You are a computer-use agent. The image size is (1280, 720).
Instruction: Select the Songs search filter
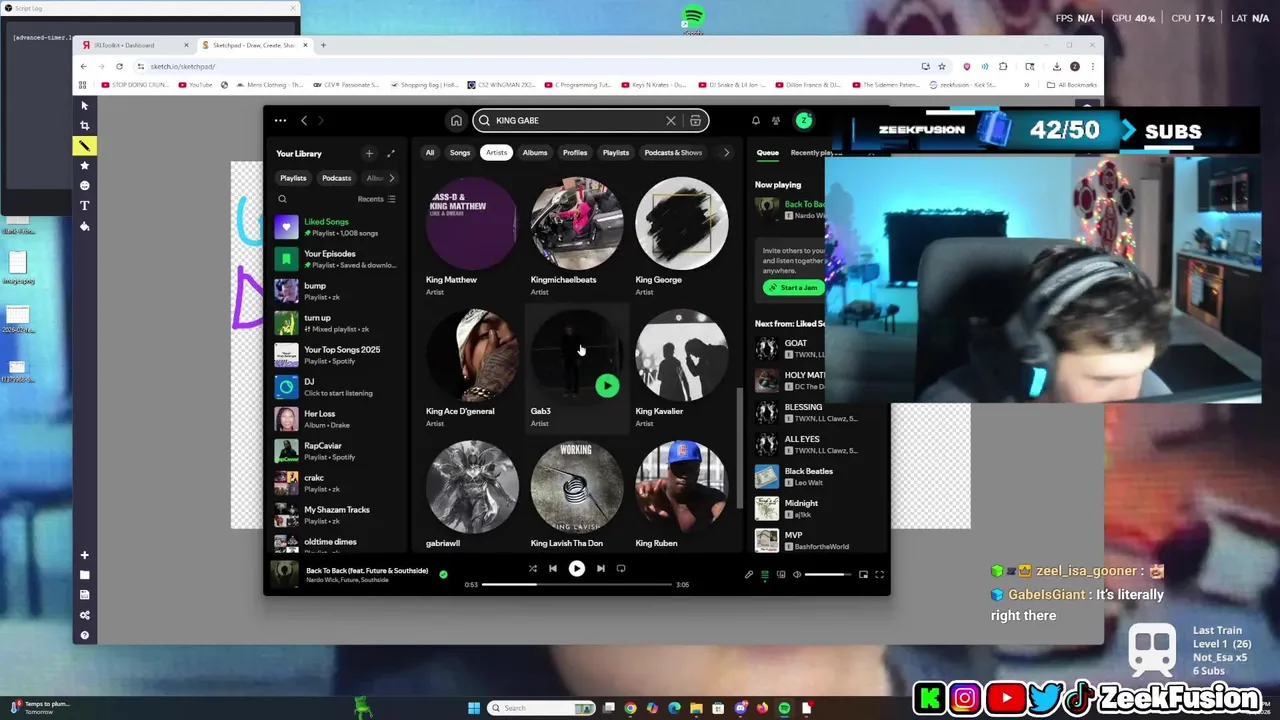(x=460, y=152)
